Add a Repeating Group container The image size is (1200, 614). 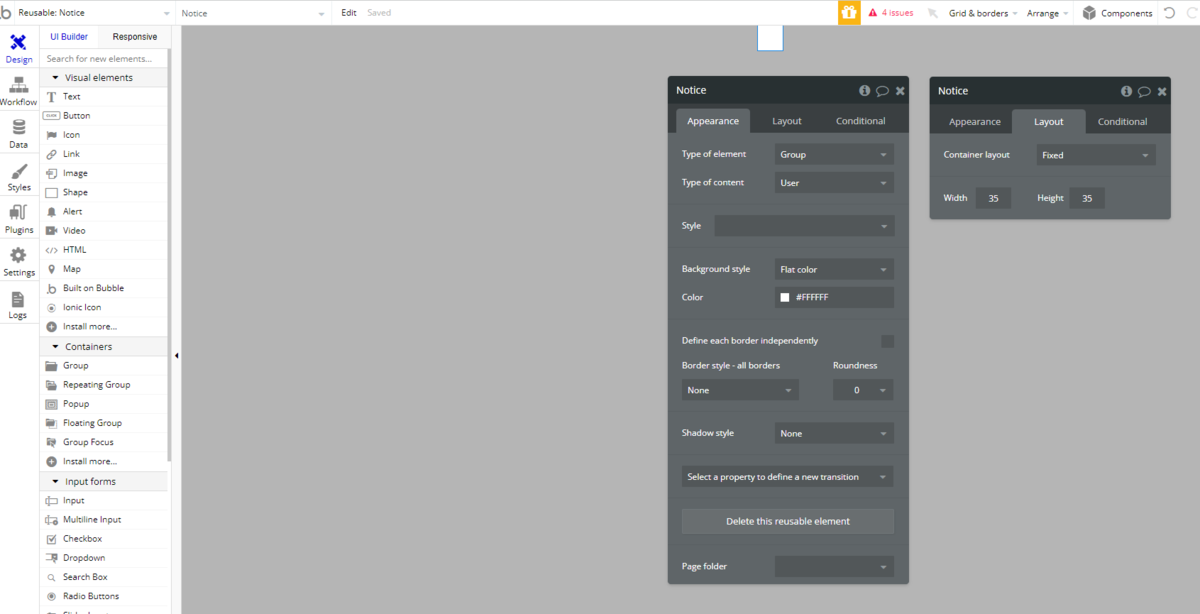pos(105,385)
